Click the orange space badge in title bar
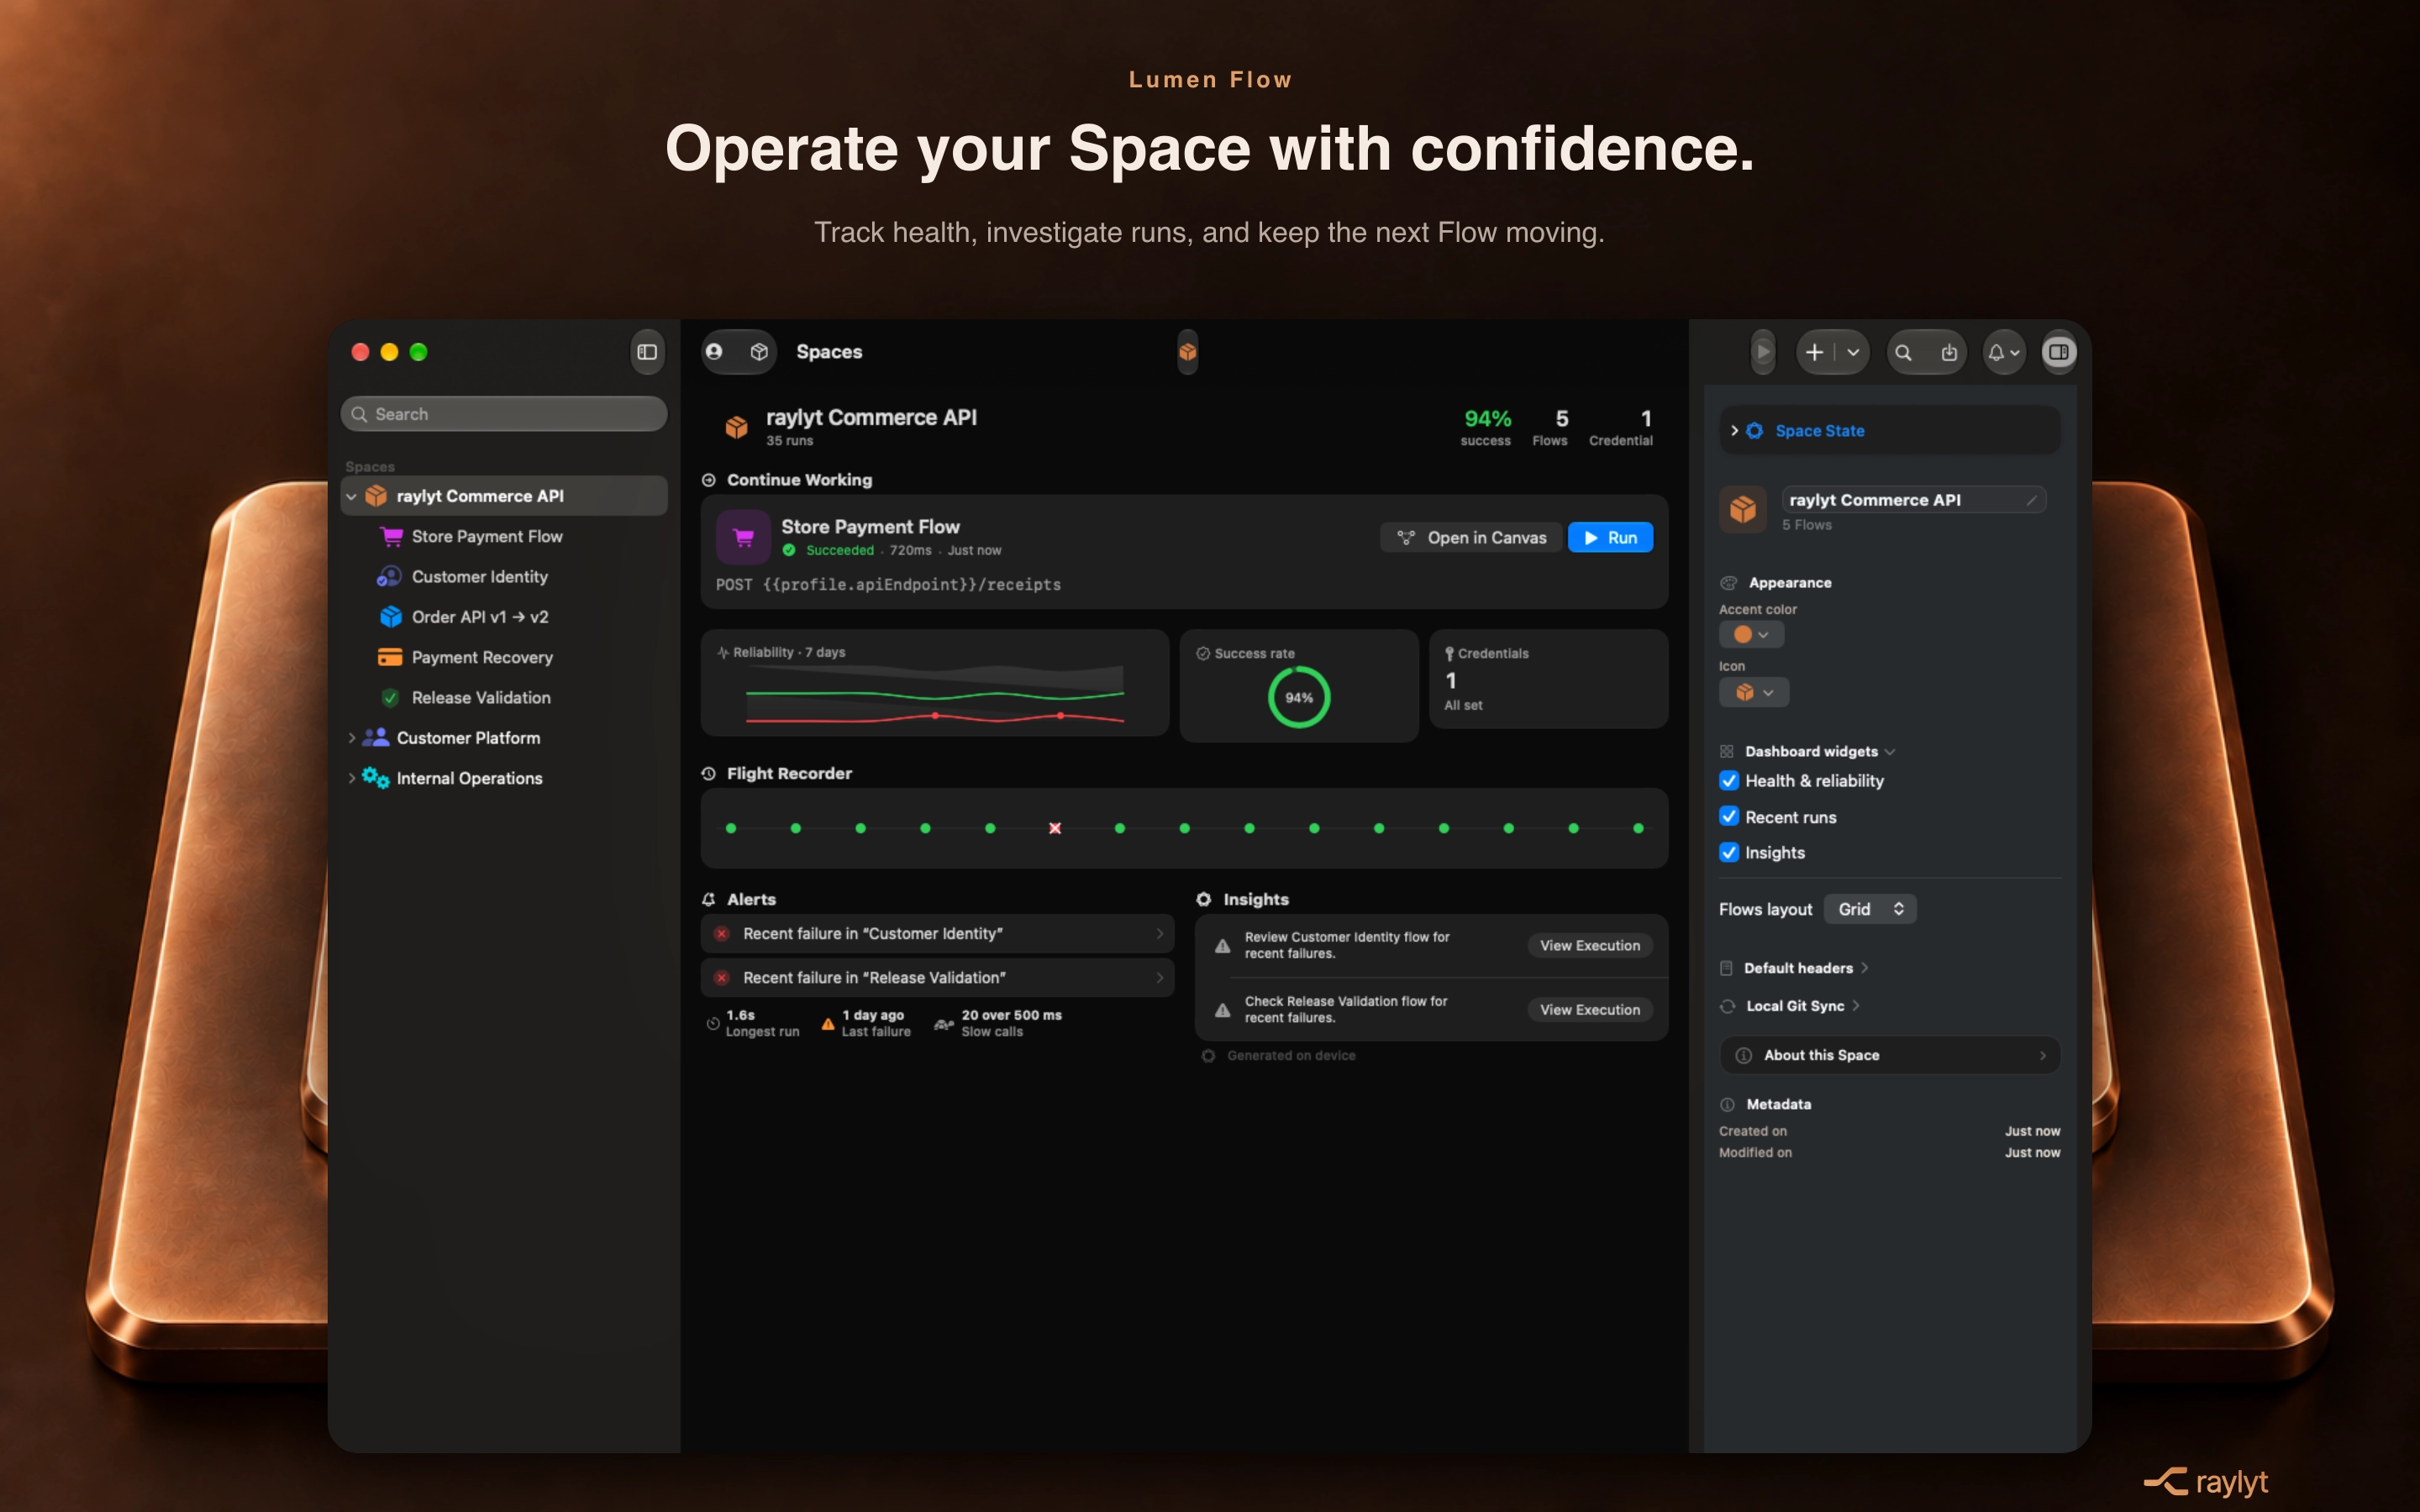The height and width of the screenshot is (1512, 2420). (x=1187, y=352)
